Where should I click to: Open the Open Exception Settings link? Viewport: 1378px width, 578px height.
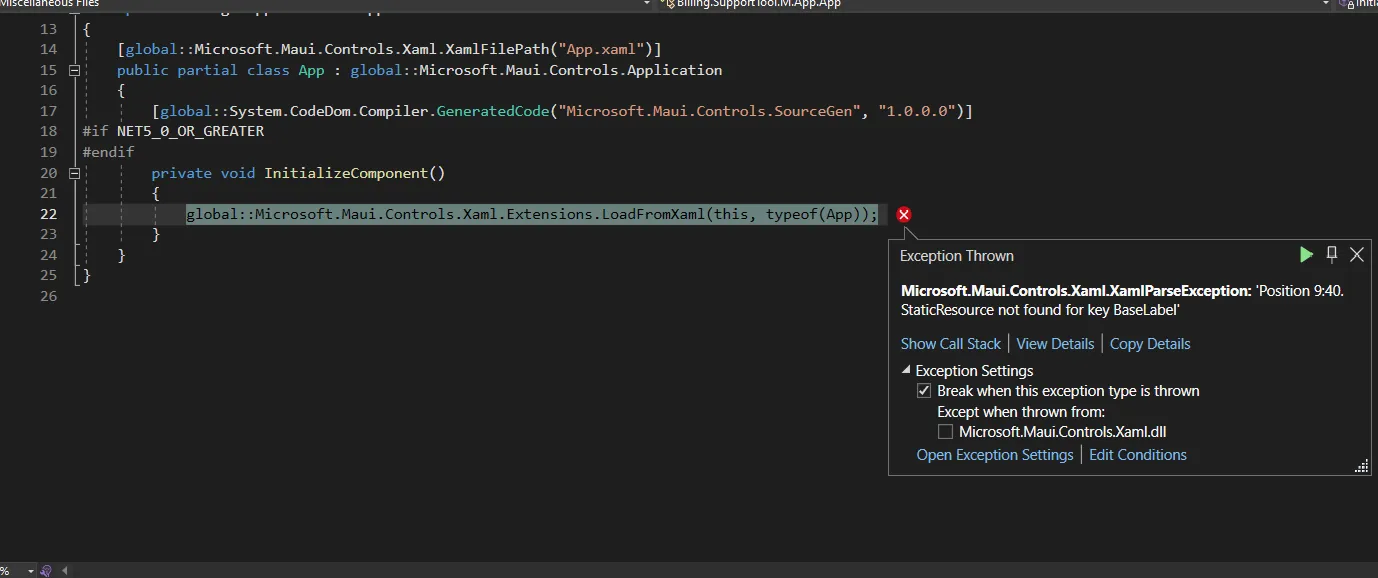click(x=995, y=455)
